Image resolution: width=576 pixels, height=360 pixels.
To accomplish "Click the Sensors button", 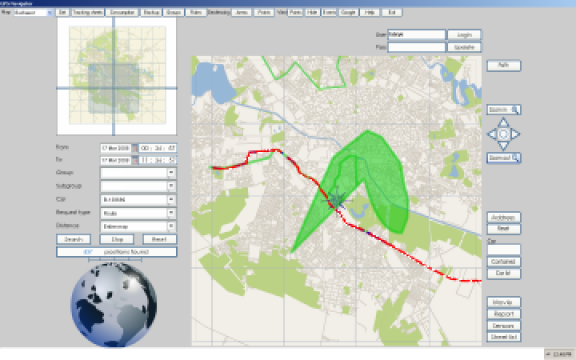I will tap(504, 326).
